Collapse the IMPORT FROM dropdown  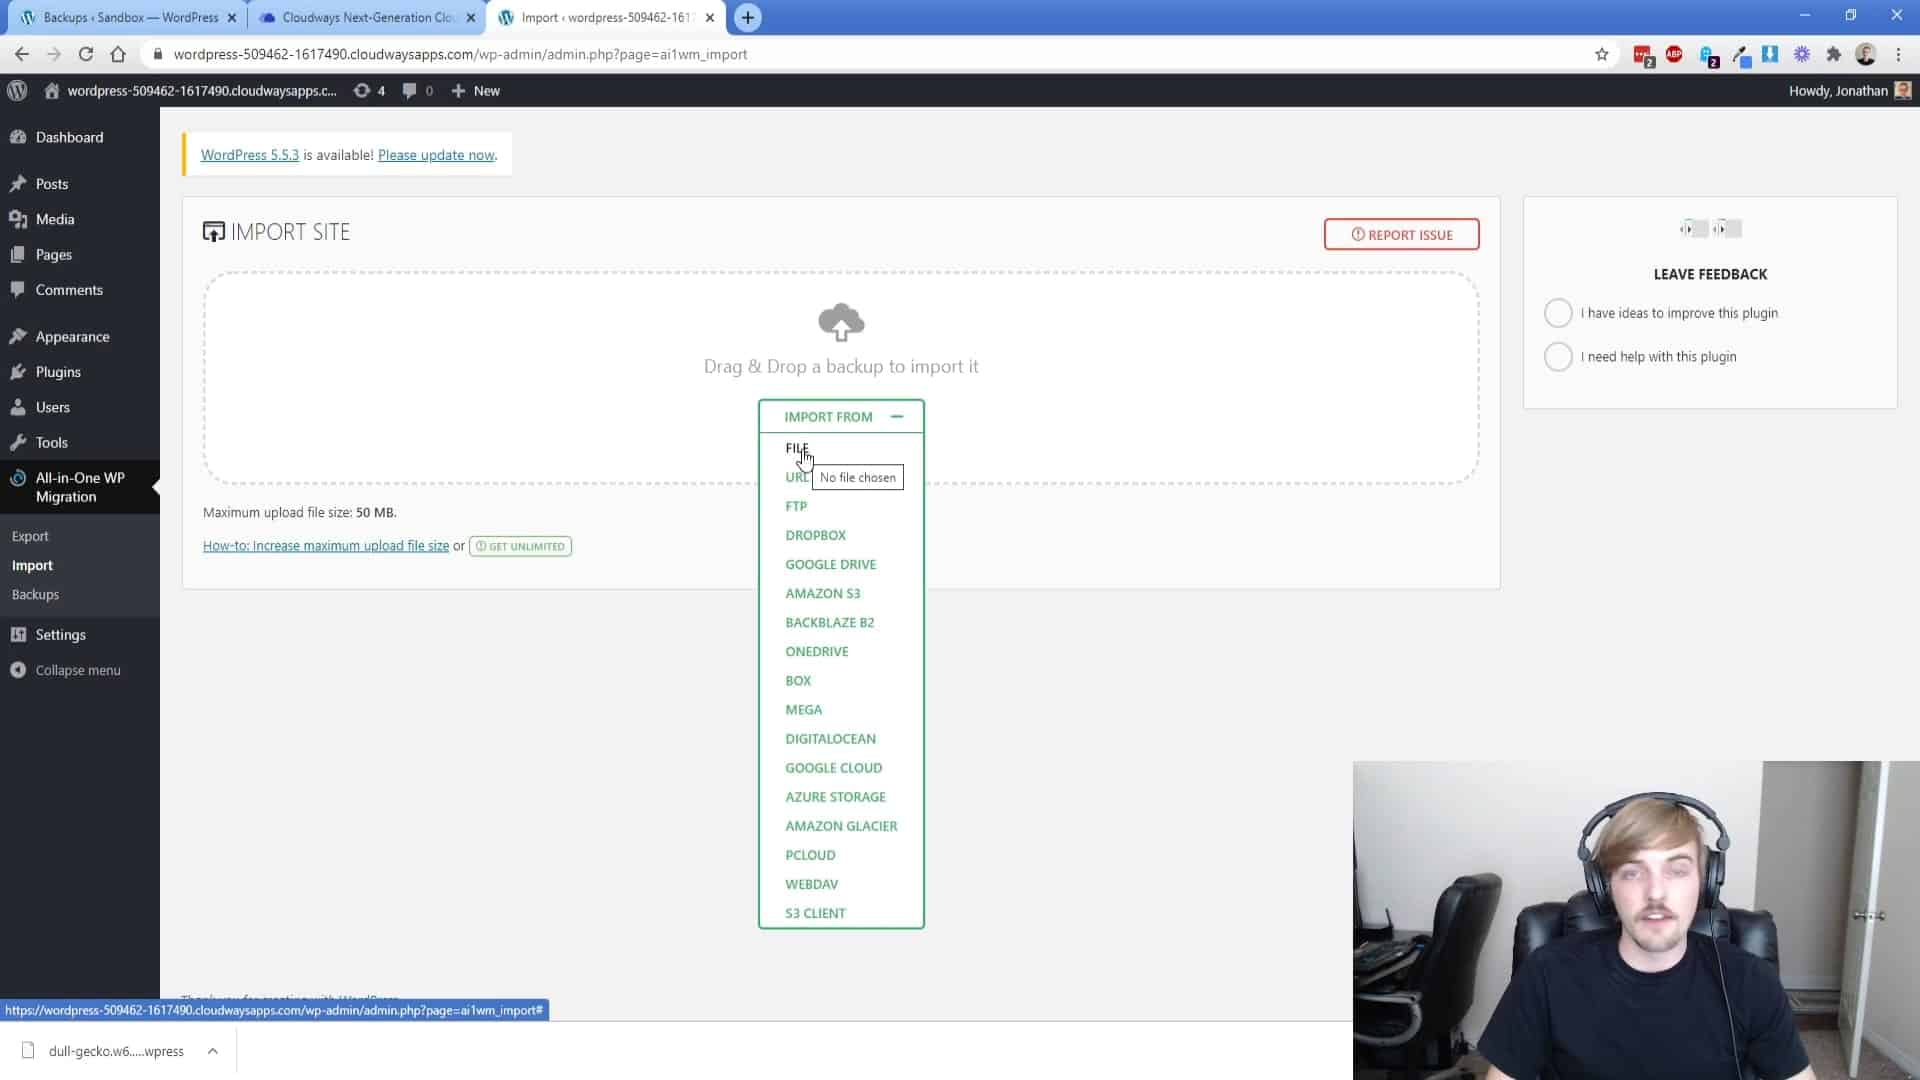[x=841, y=417]
